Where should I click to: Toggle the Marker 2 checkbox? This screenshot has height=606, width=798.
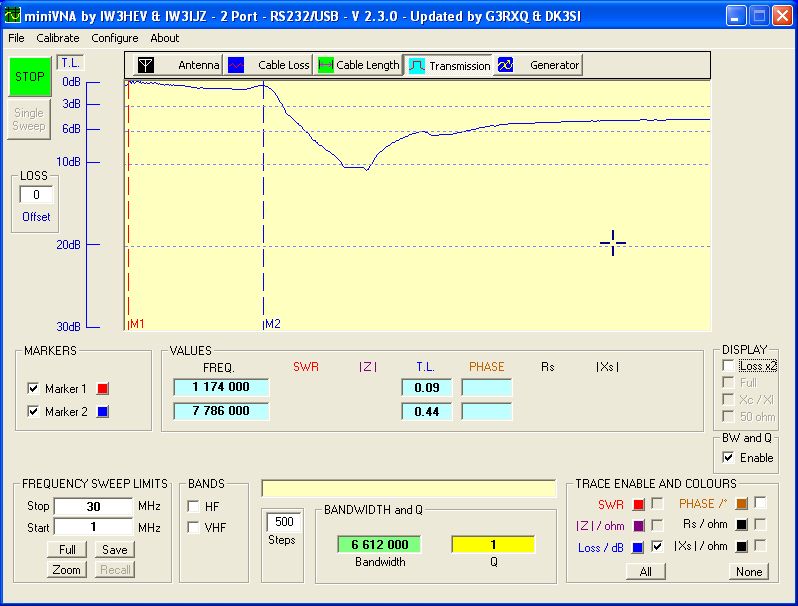point(33,412)
